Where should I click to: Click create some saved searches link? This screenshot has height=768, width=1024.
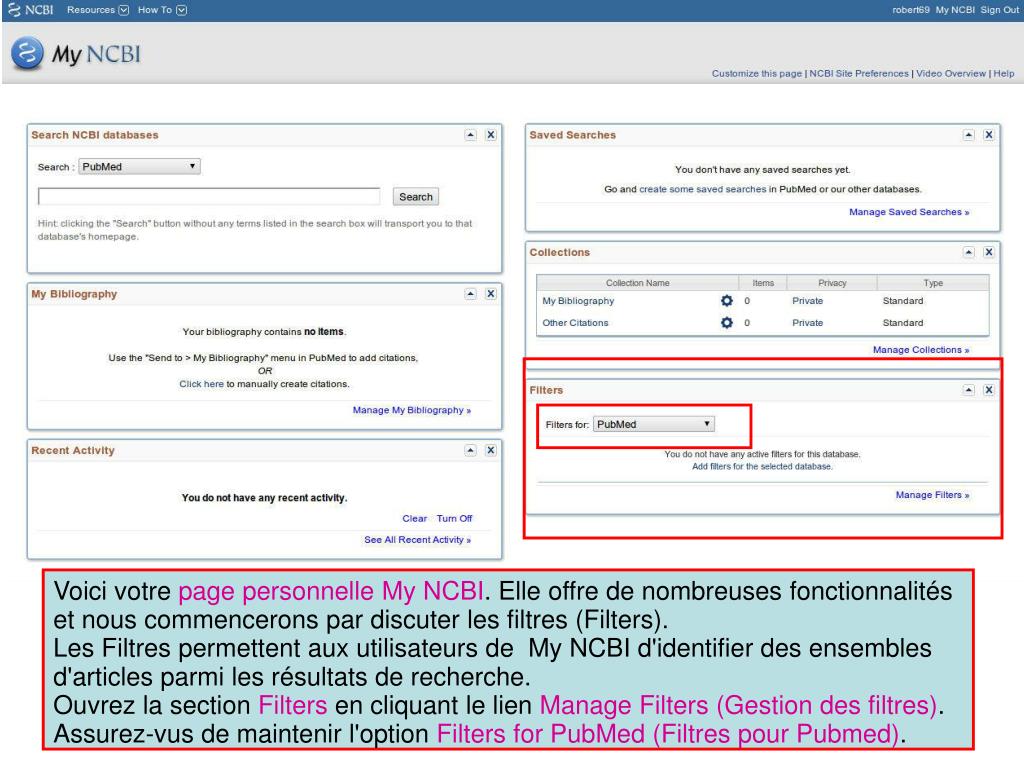(x=702, y=189)
